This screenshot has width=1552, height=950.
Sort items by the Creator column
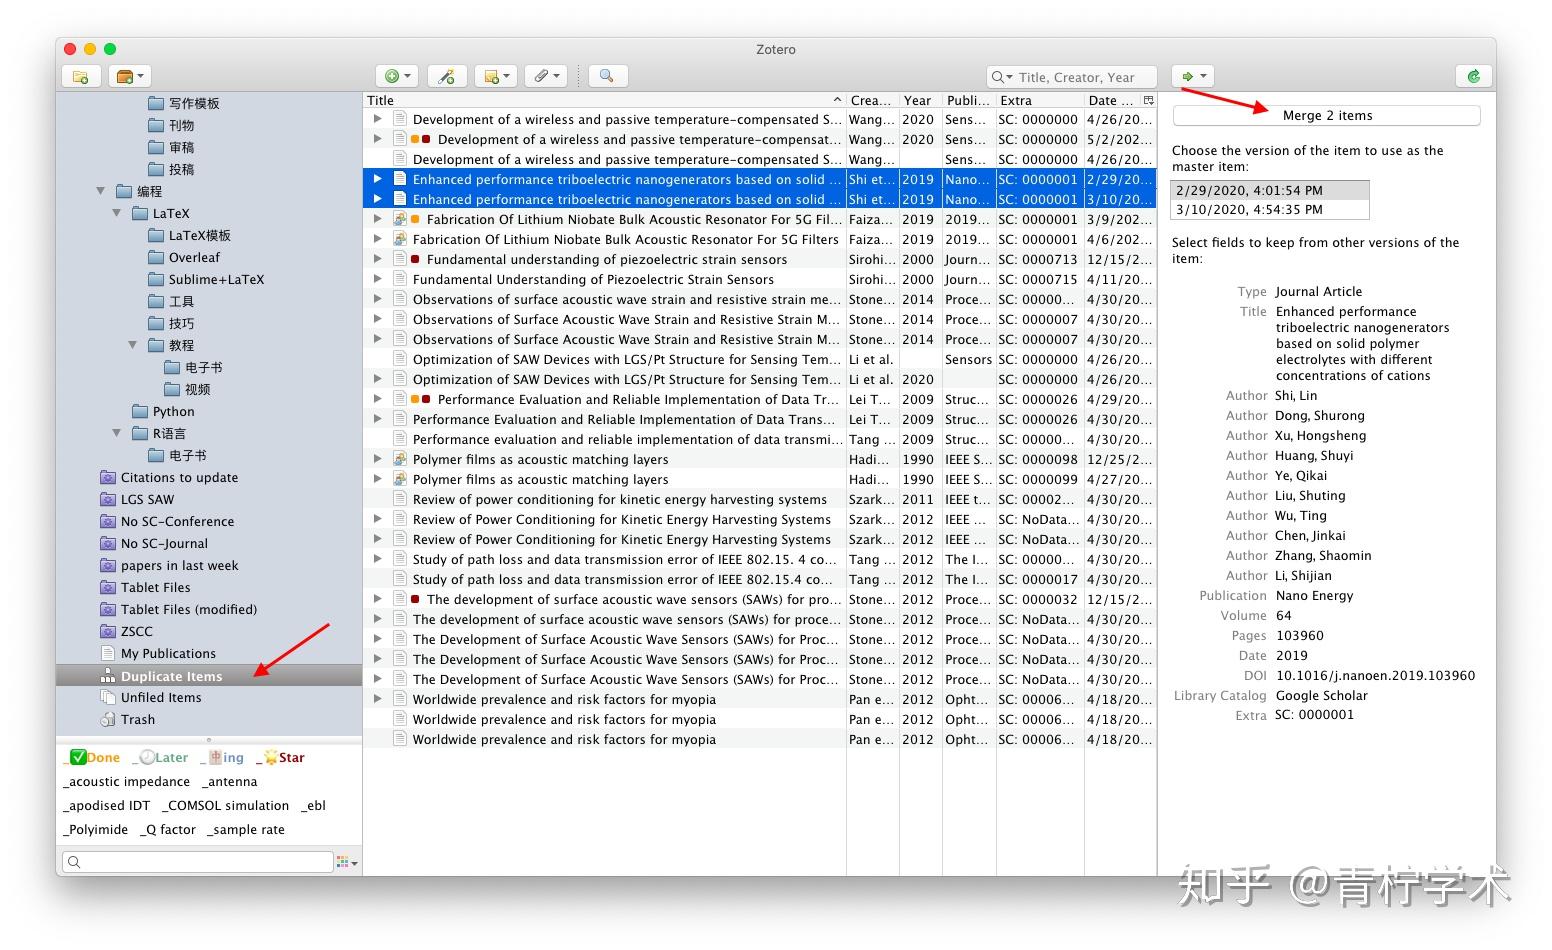(x=872, y=100)
